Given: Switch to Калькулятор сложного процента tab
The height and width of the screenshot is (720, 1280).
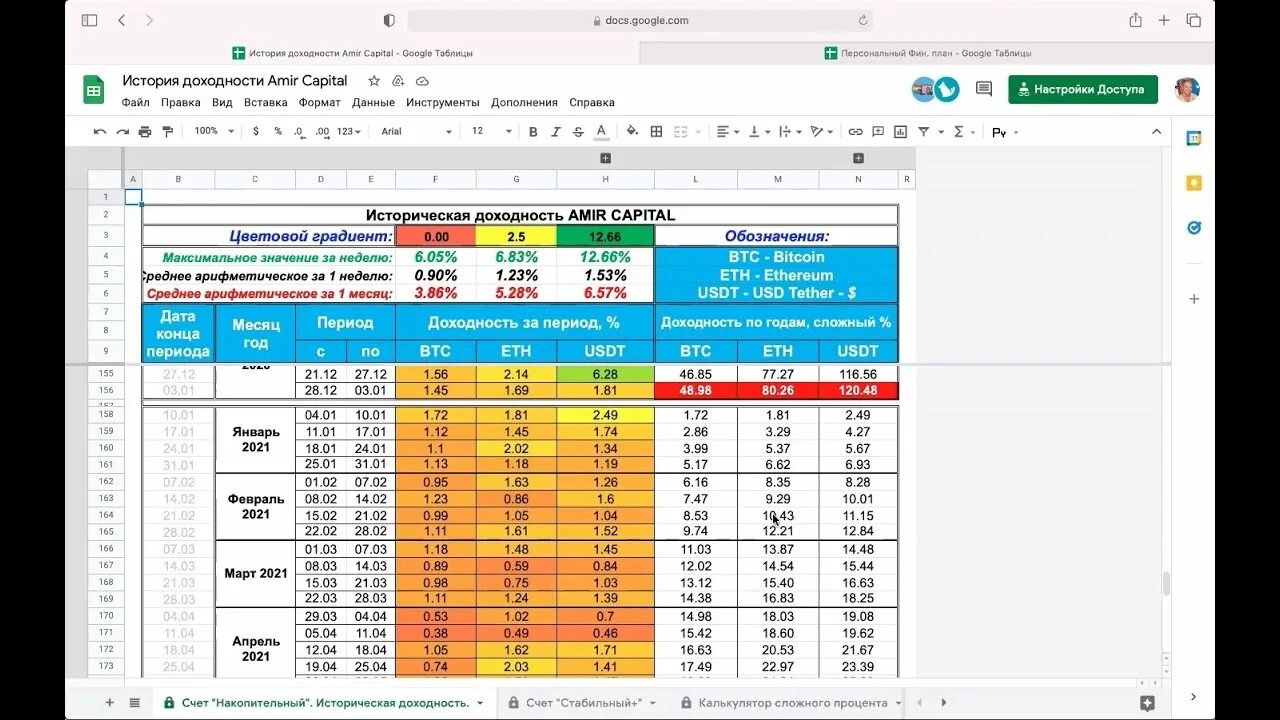Looking at the screenshot, I should click(x=793, y=703).
